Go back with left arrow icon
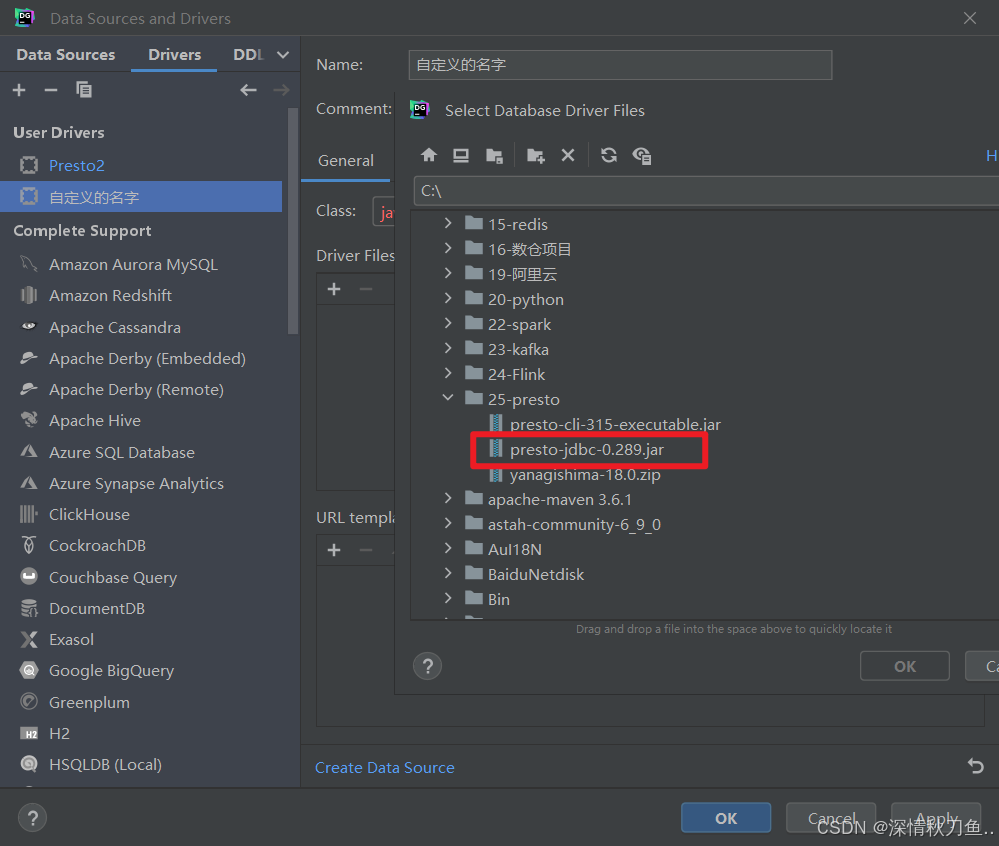999x846 pixels. click(248, 90)
